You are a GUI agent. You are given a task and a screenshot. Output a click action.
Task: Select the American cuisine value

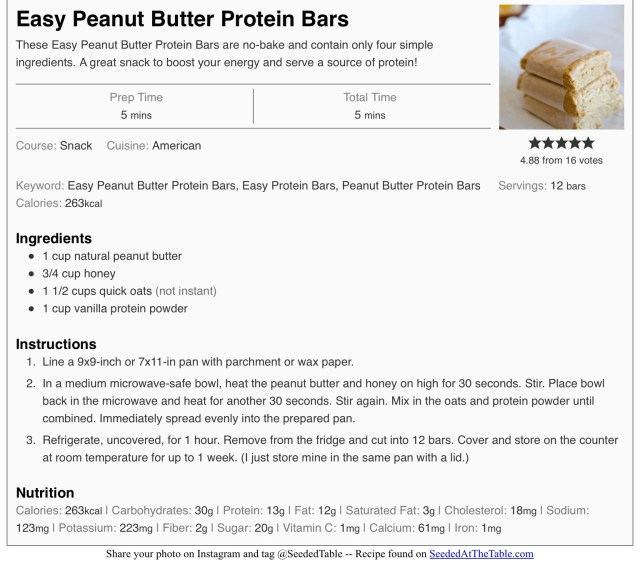point(176,145)
